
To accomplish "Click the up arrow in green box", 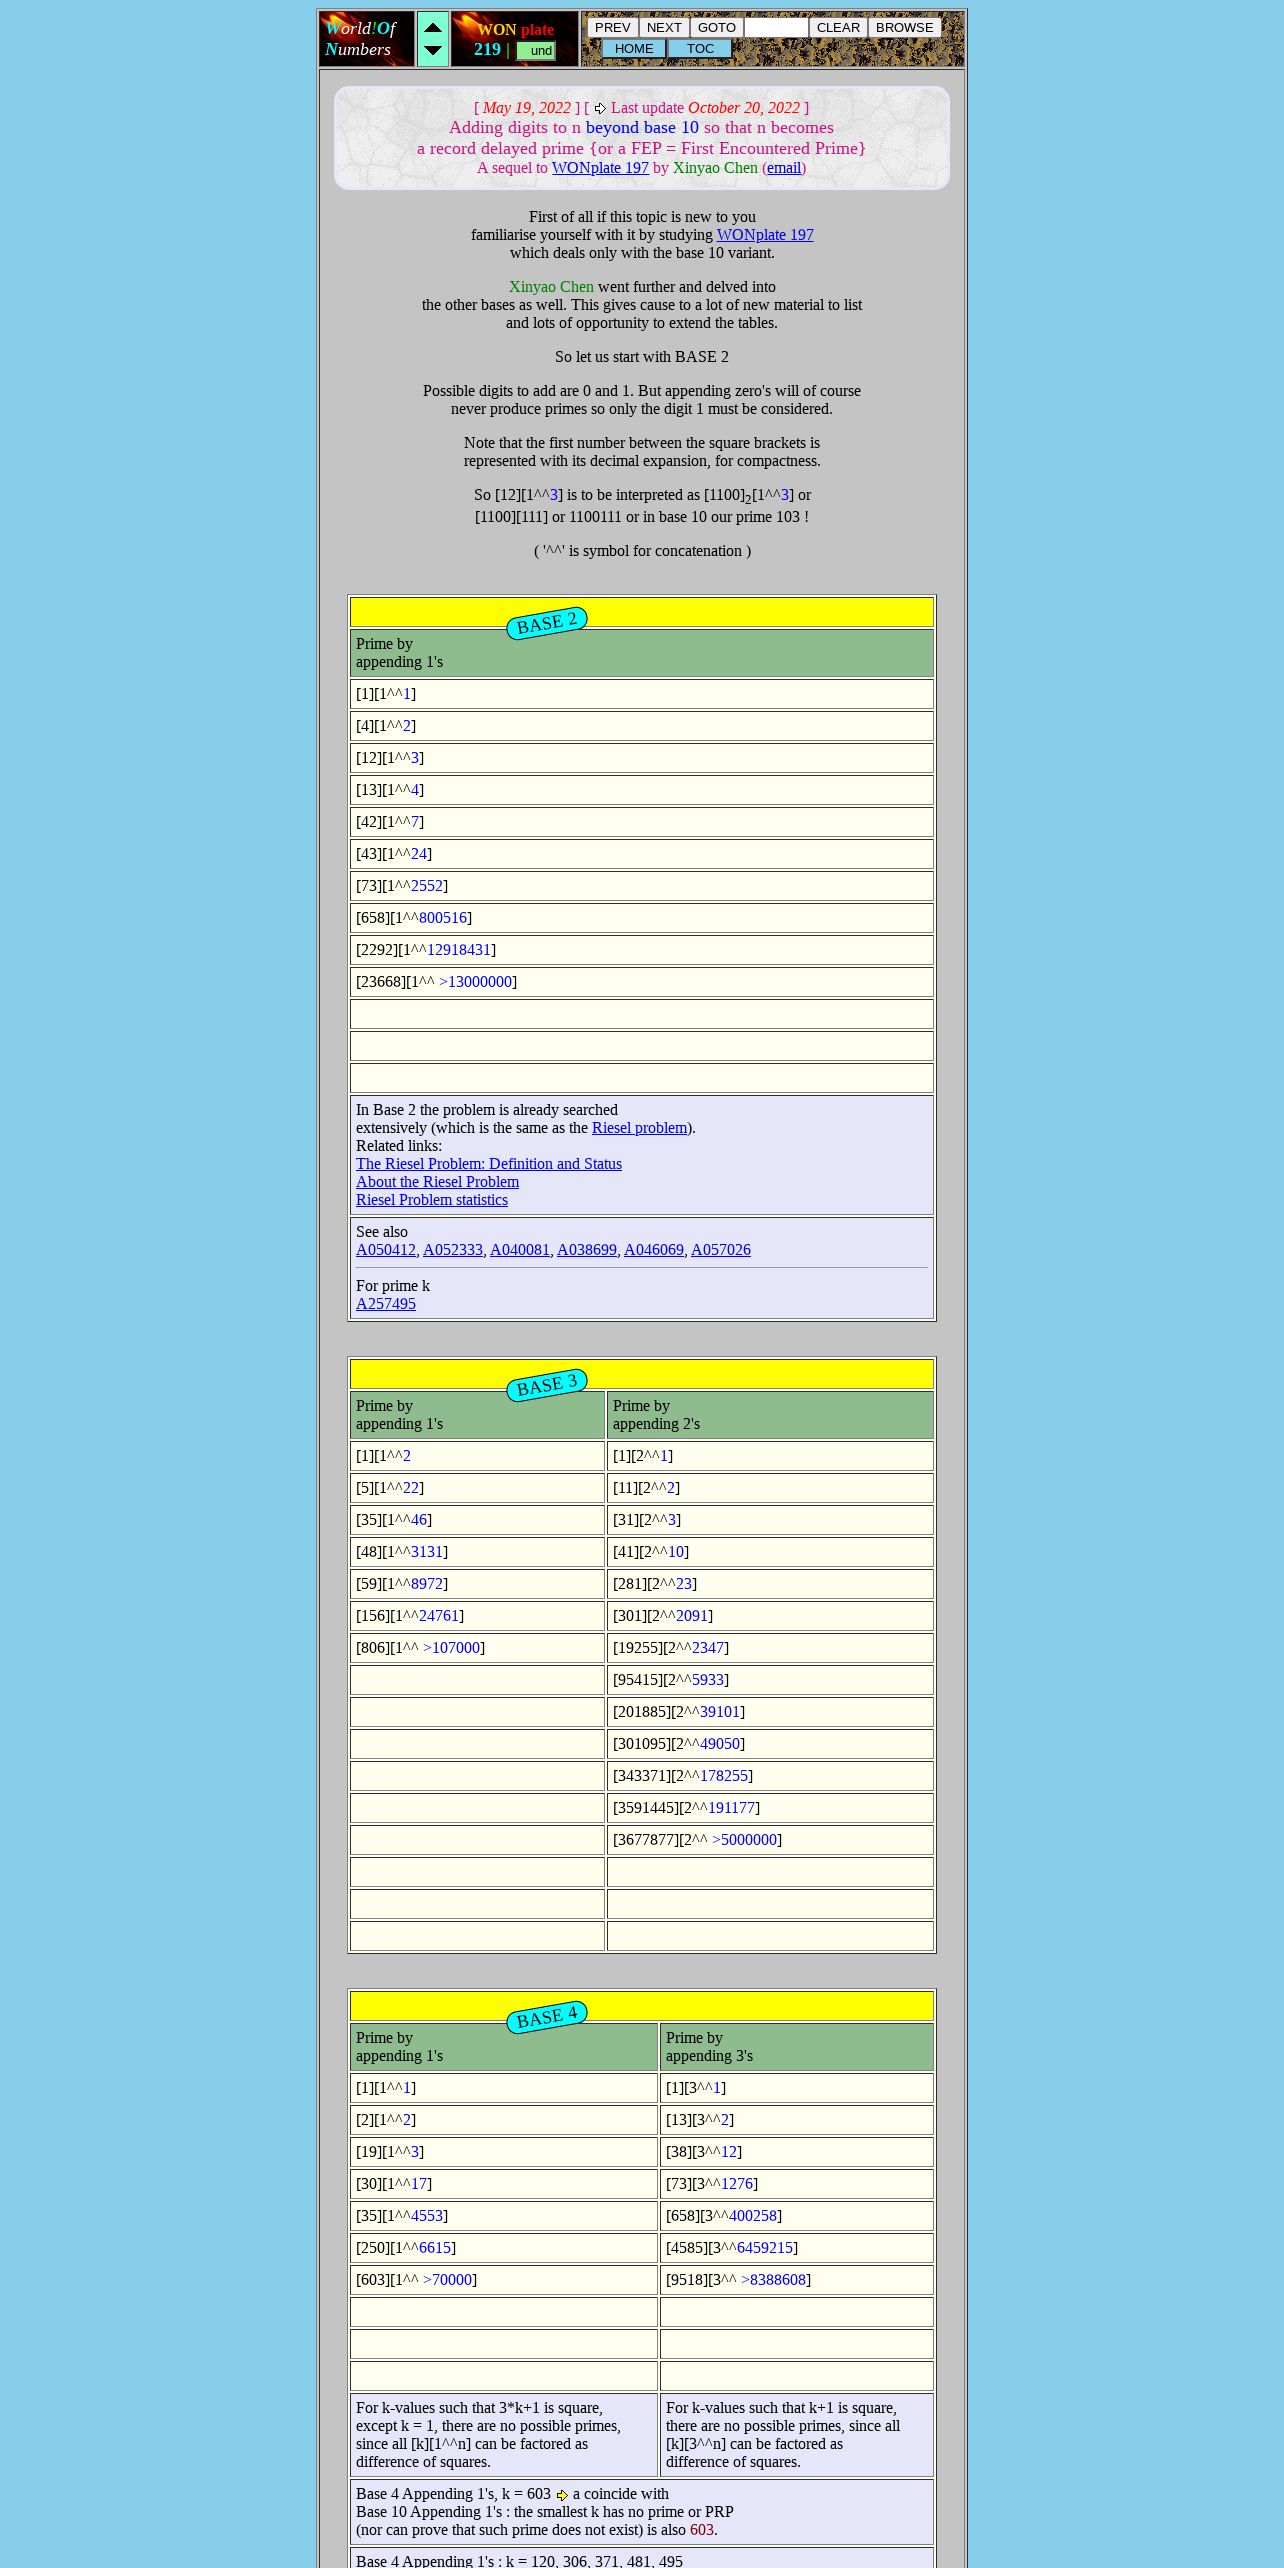I will [433, 27].
